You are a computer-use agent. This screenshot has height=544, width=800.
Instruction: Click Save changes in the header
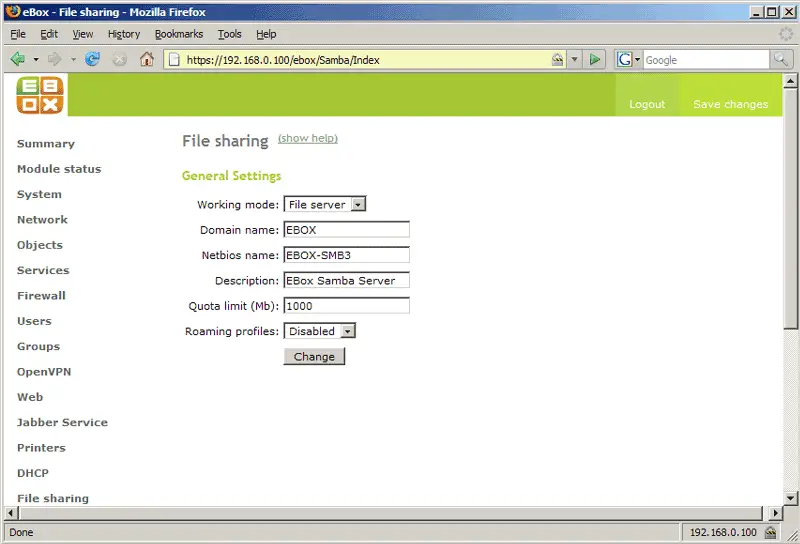tap(731, 104)
